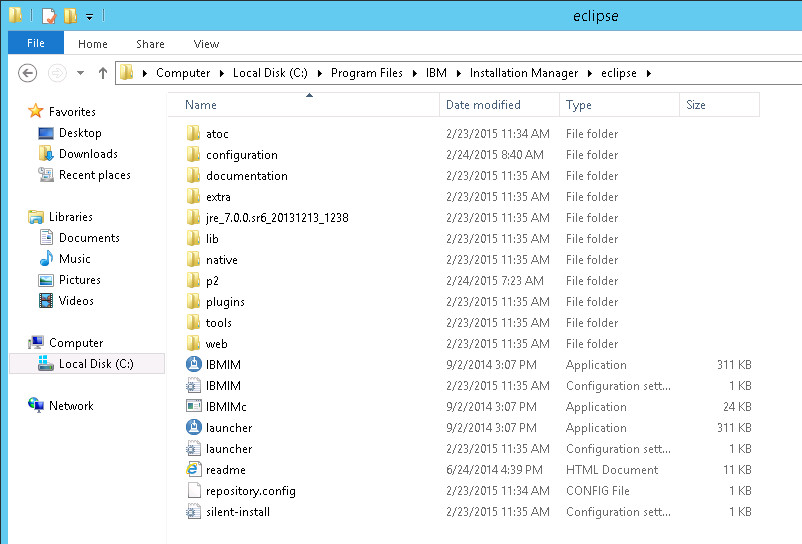Go up one folder level

[103, 73]
